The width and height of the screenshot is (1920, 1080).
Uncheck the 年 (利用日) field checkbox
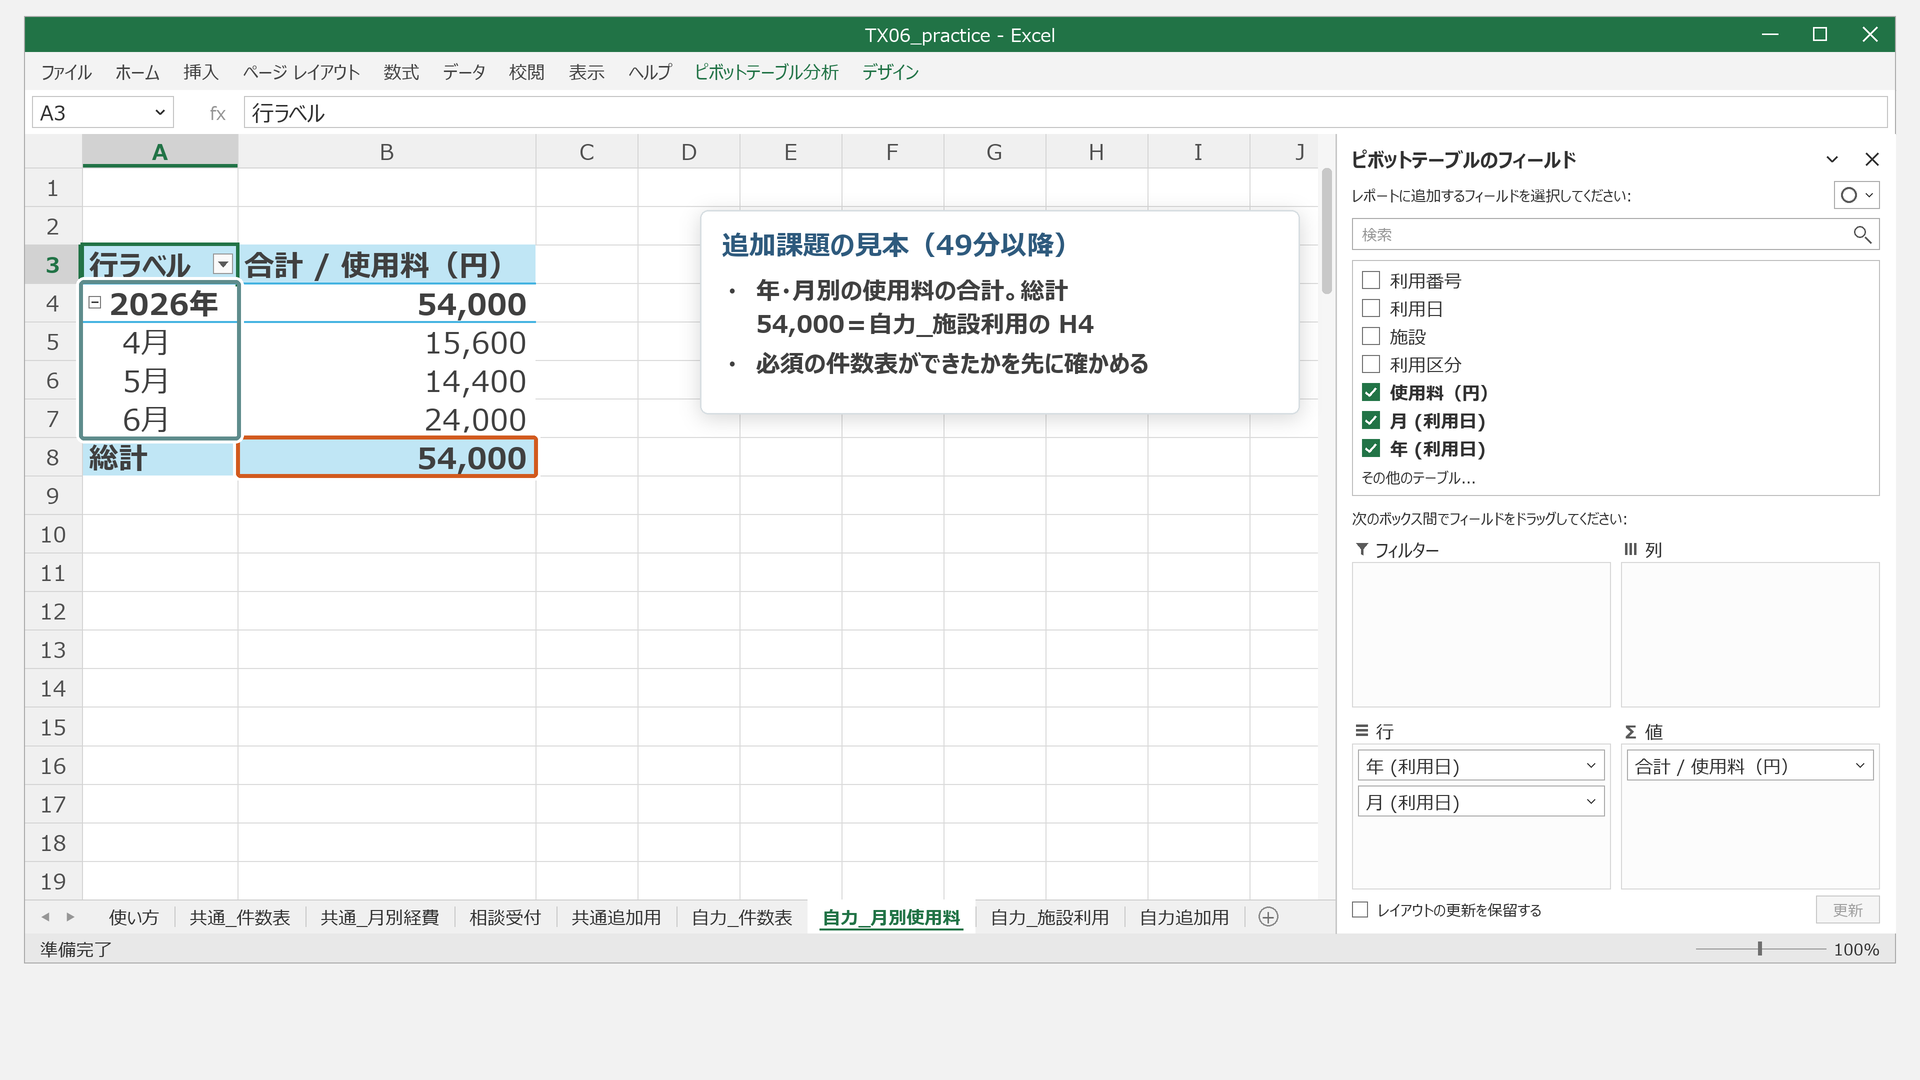(1371, 449)
